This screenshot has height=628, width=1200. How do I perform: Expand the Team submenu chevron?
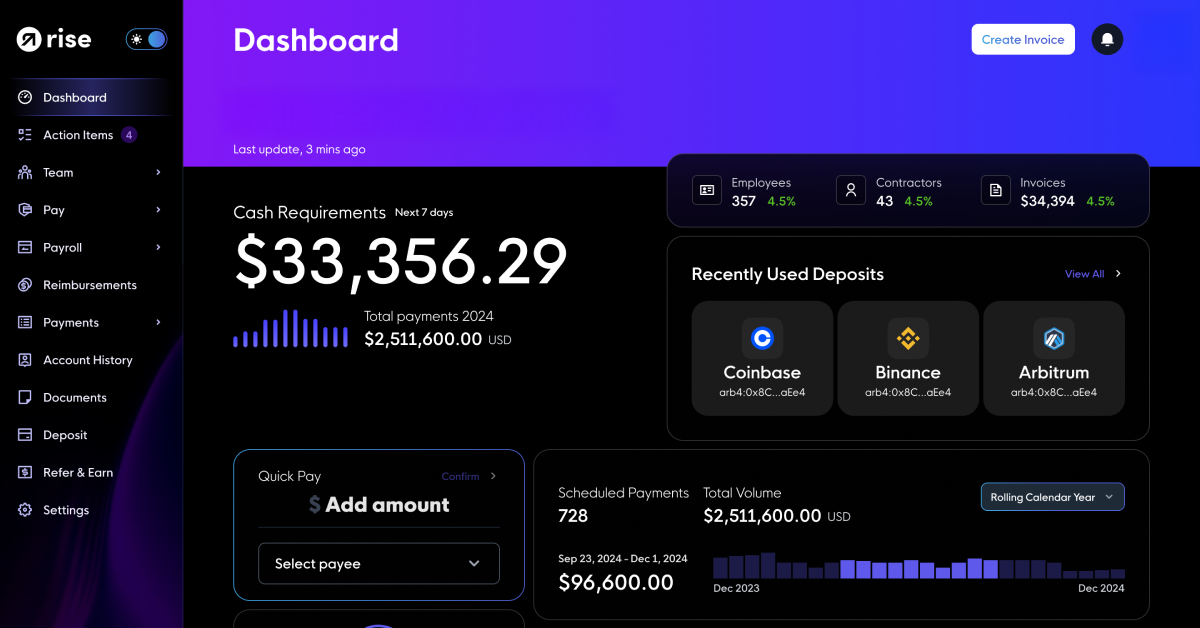coord(158,172)
